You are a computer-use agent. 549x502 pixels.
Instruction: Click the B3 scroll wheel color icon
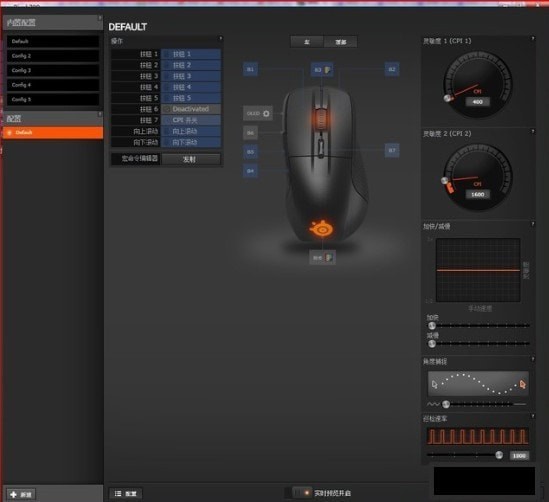pos(327,70)
